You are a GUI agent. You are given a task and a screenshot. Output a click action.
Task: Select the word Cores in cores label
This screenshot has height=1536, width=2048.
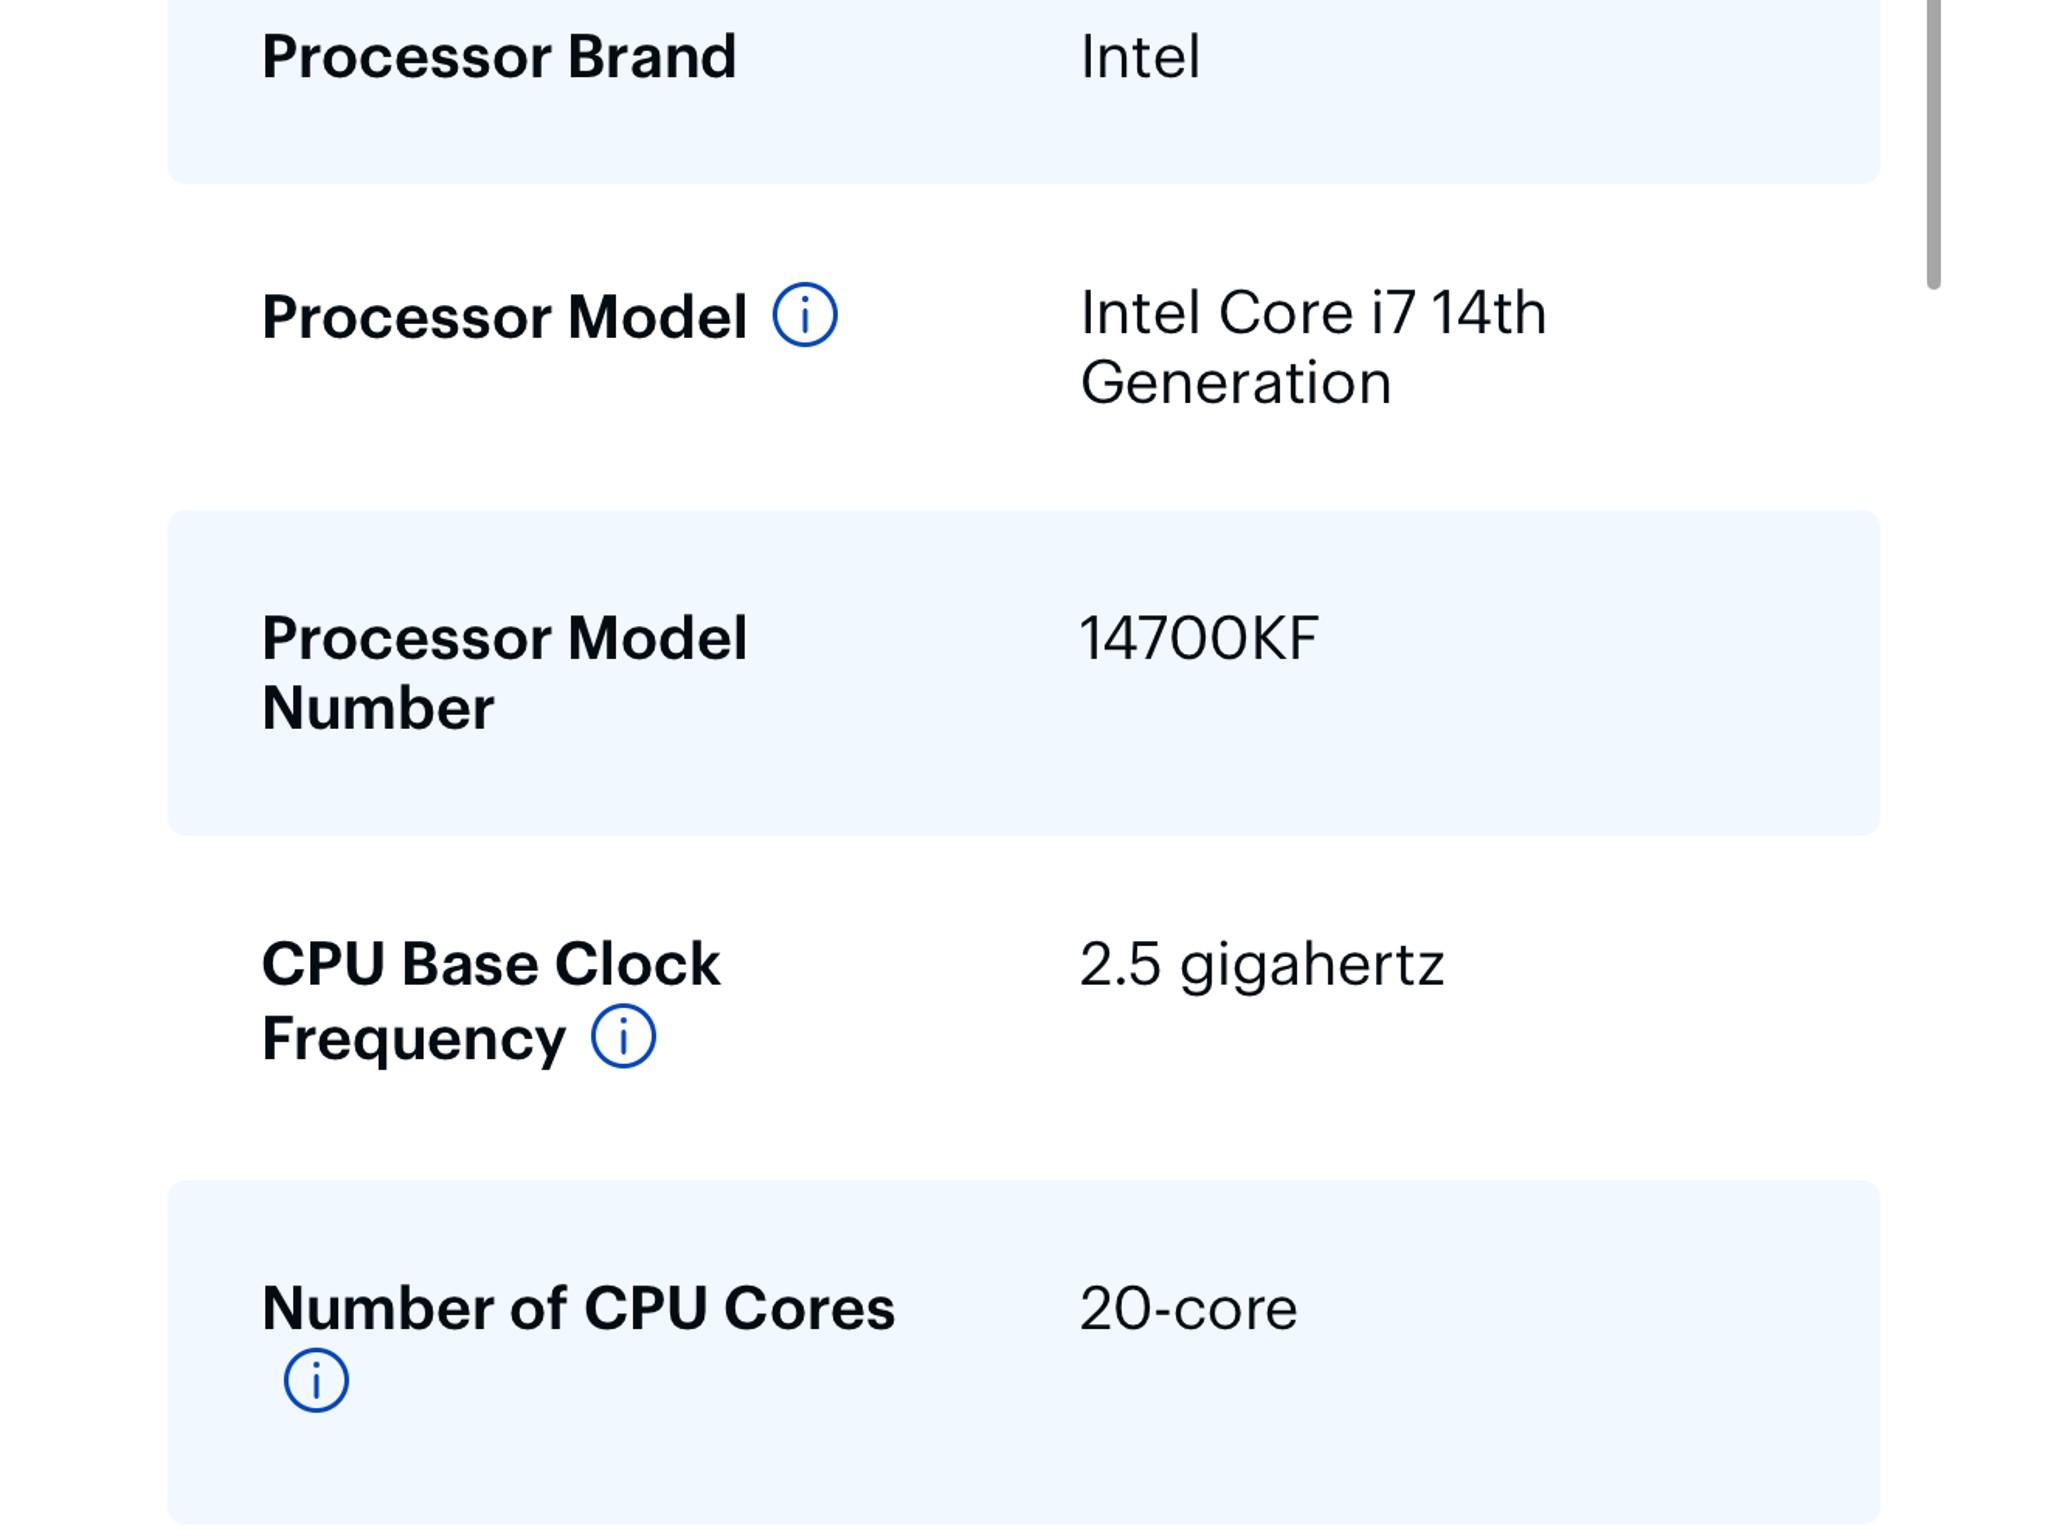tap(809, 1308)
